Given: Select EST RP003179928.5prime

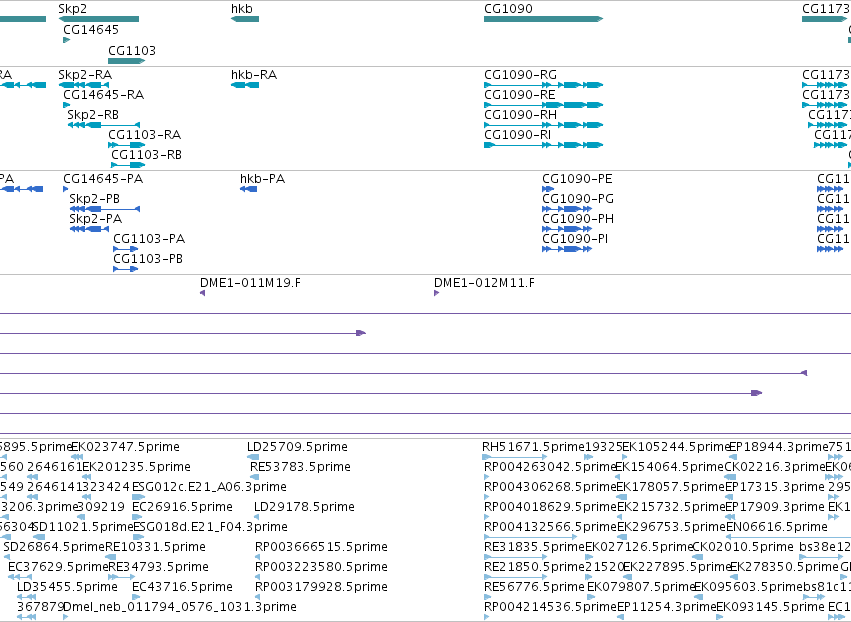Looking at the screenshot, I should pos(321,587).
